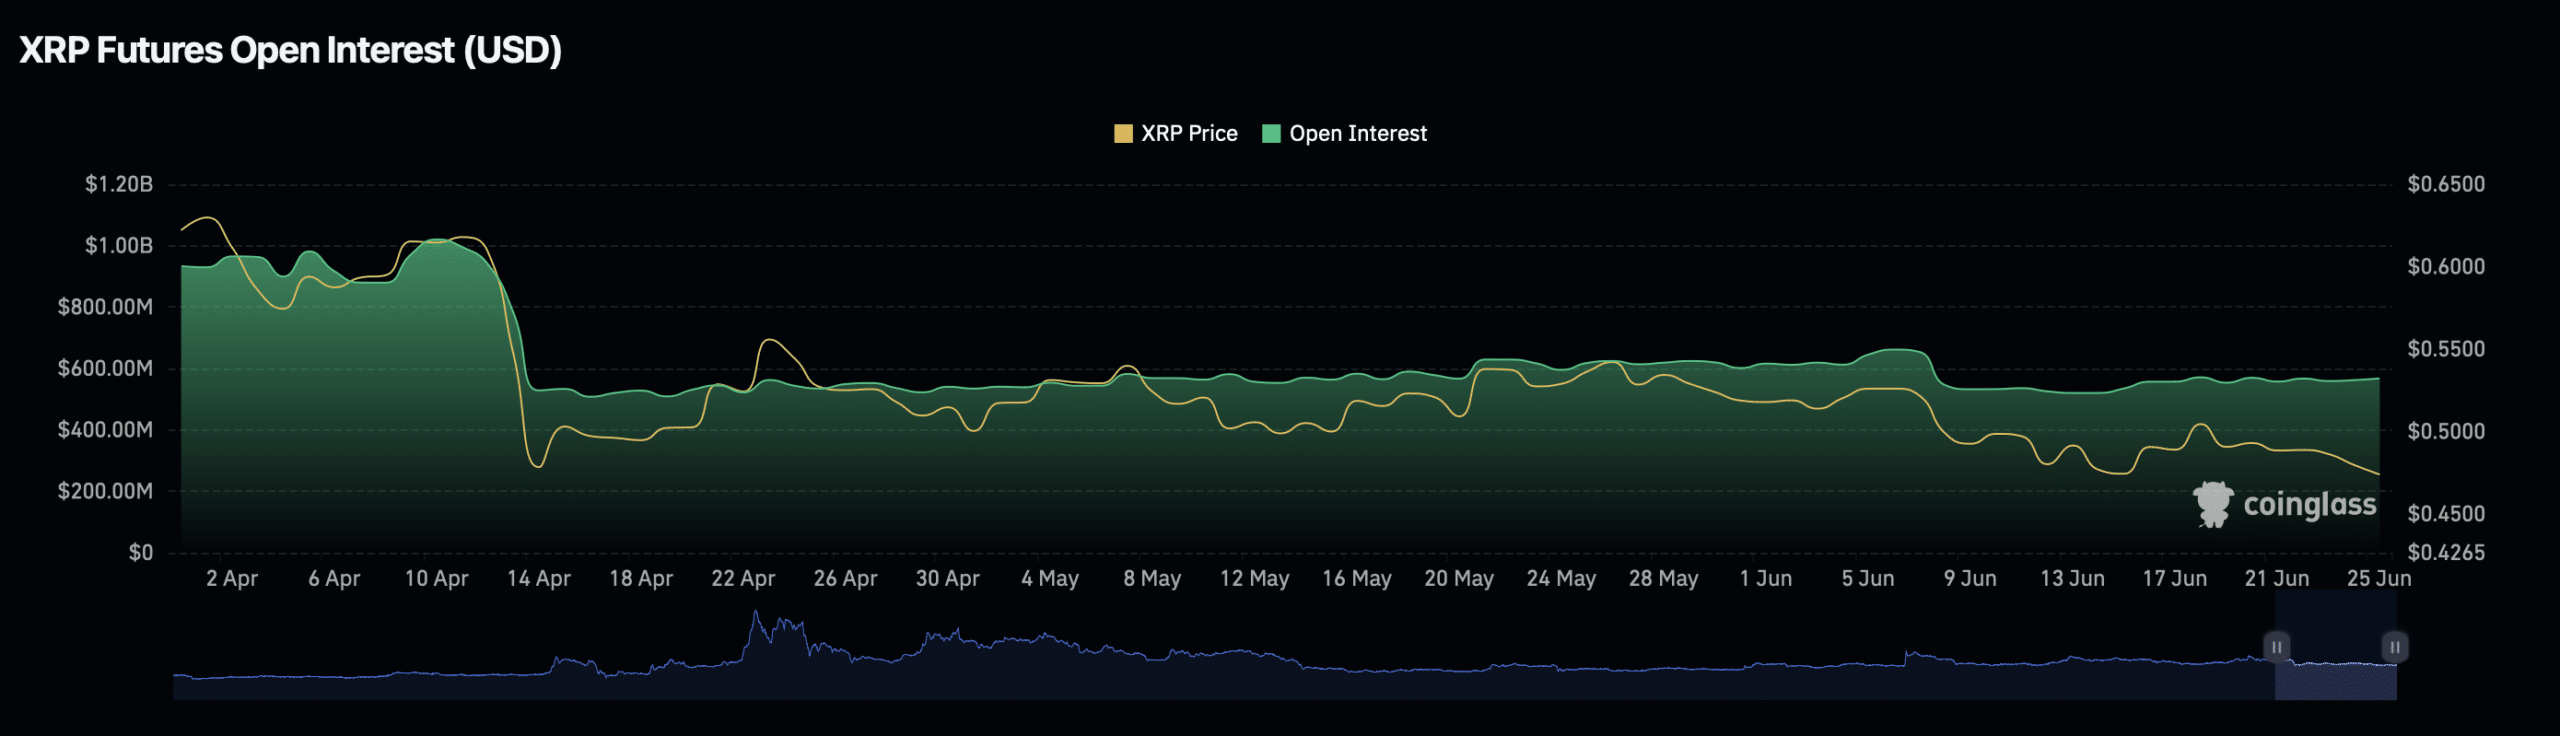Click the 18 Apr date label

641,578
